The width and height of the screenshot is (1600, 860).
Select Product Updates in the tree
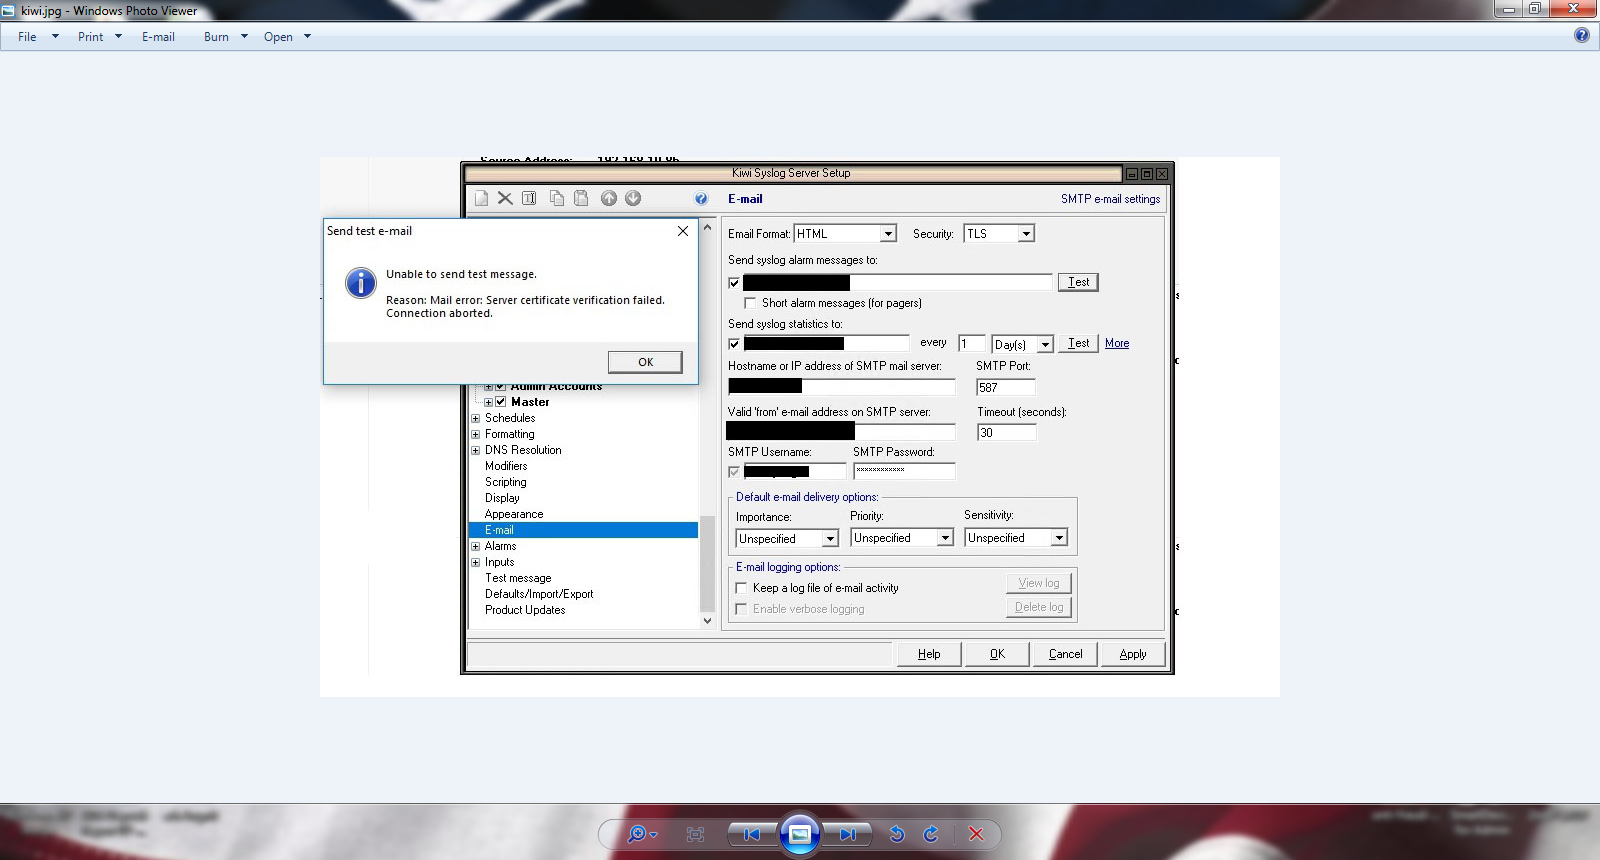coord(525,610)
